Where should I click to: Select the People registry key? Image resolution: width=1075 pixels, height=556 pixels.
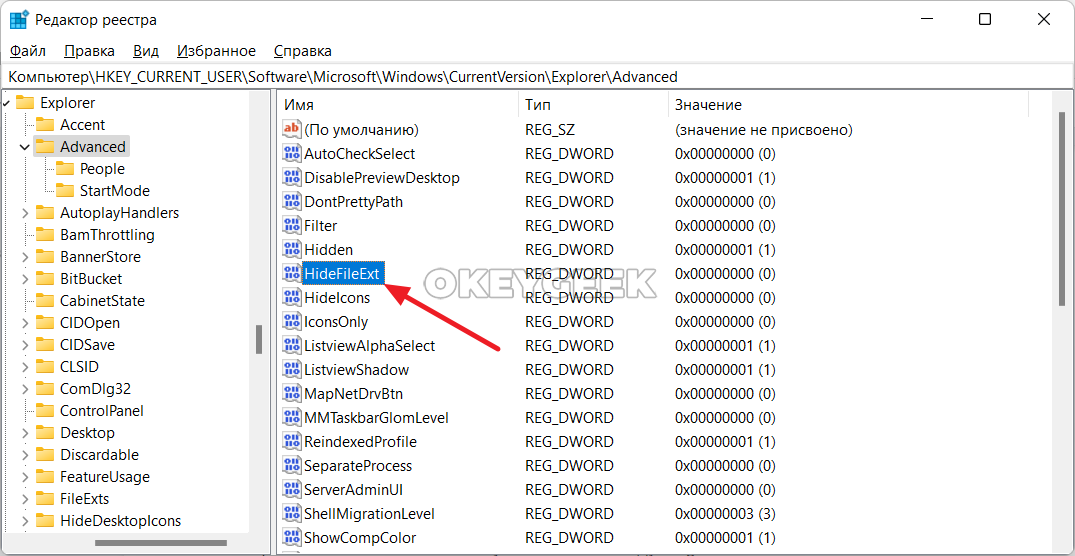click(102, 169)
